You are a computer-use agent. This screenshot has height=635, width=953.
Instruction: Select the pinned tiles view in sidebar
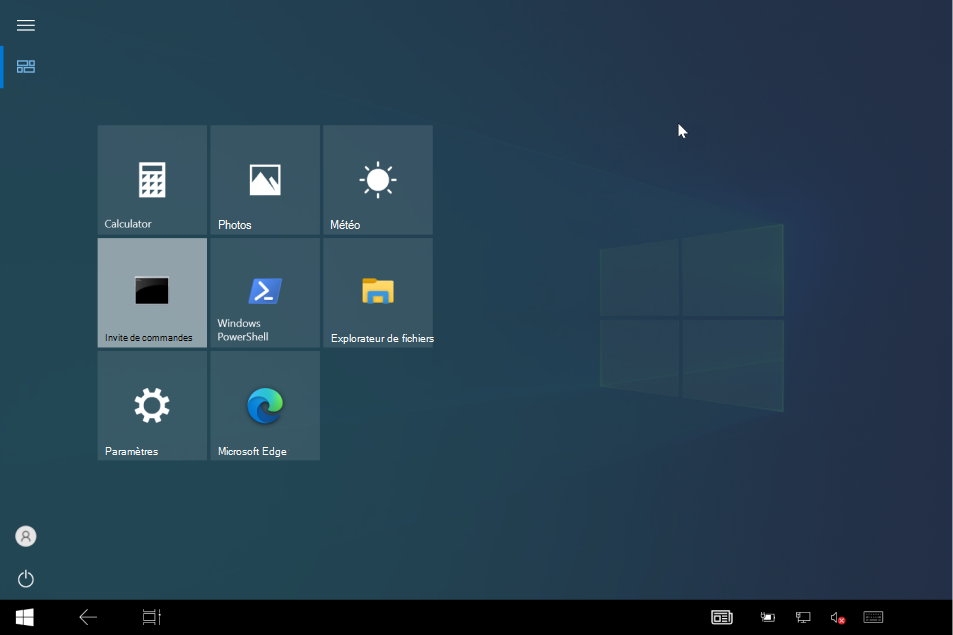coord(25,66)
